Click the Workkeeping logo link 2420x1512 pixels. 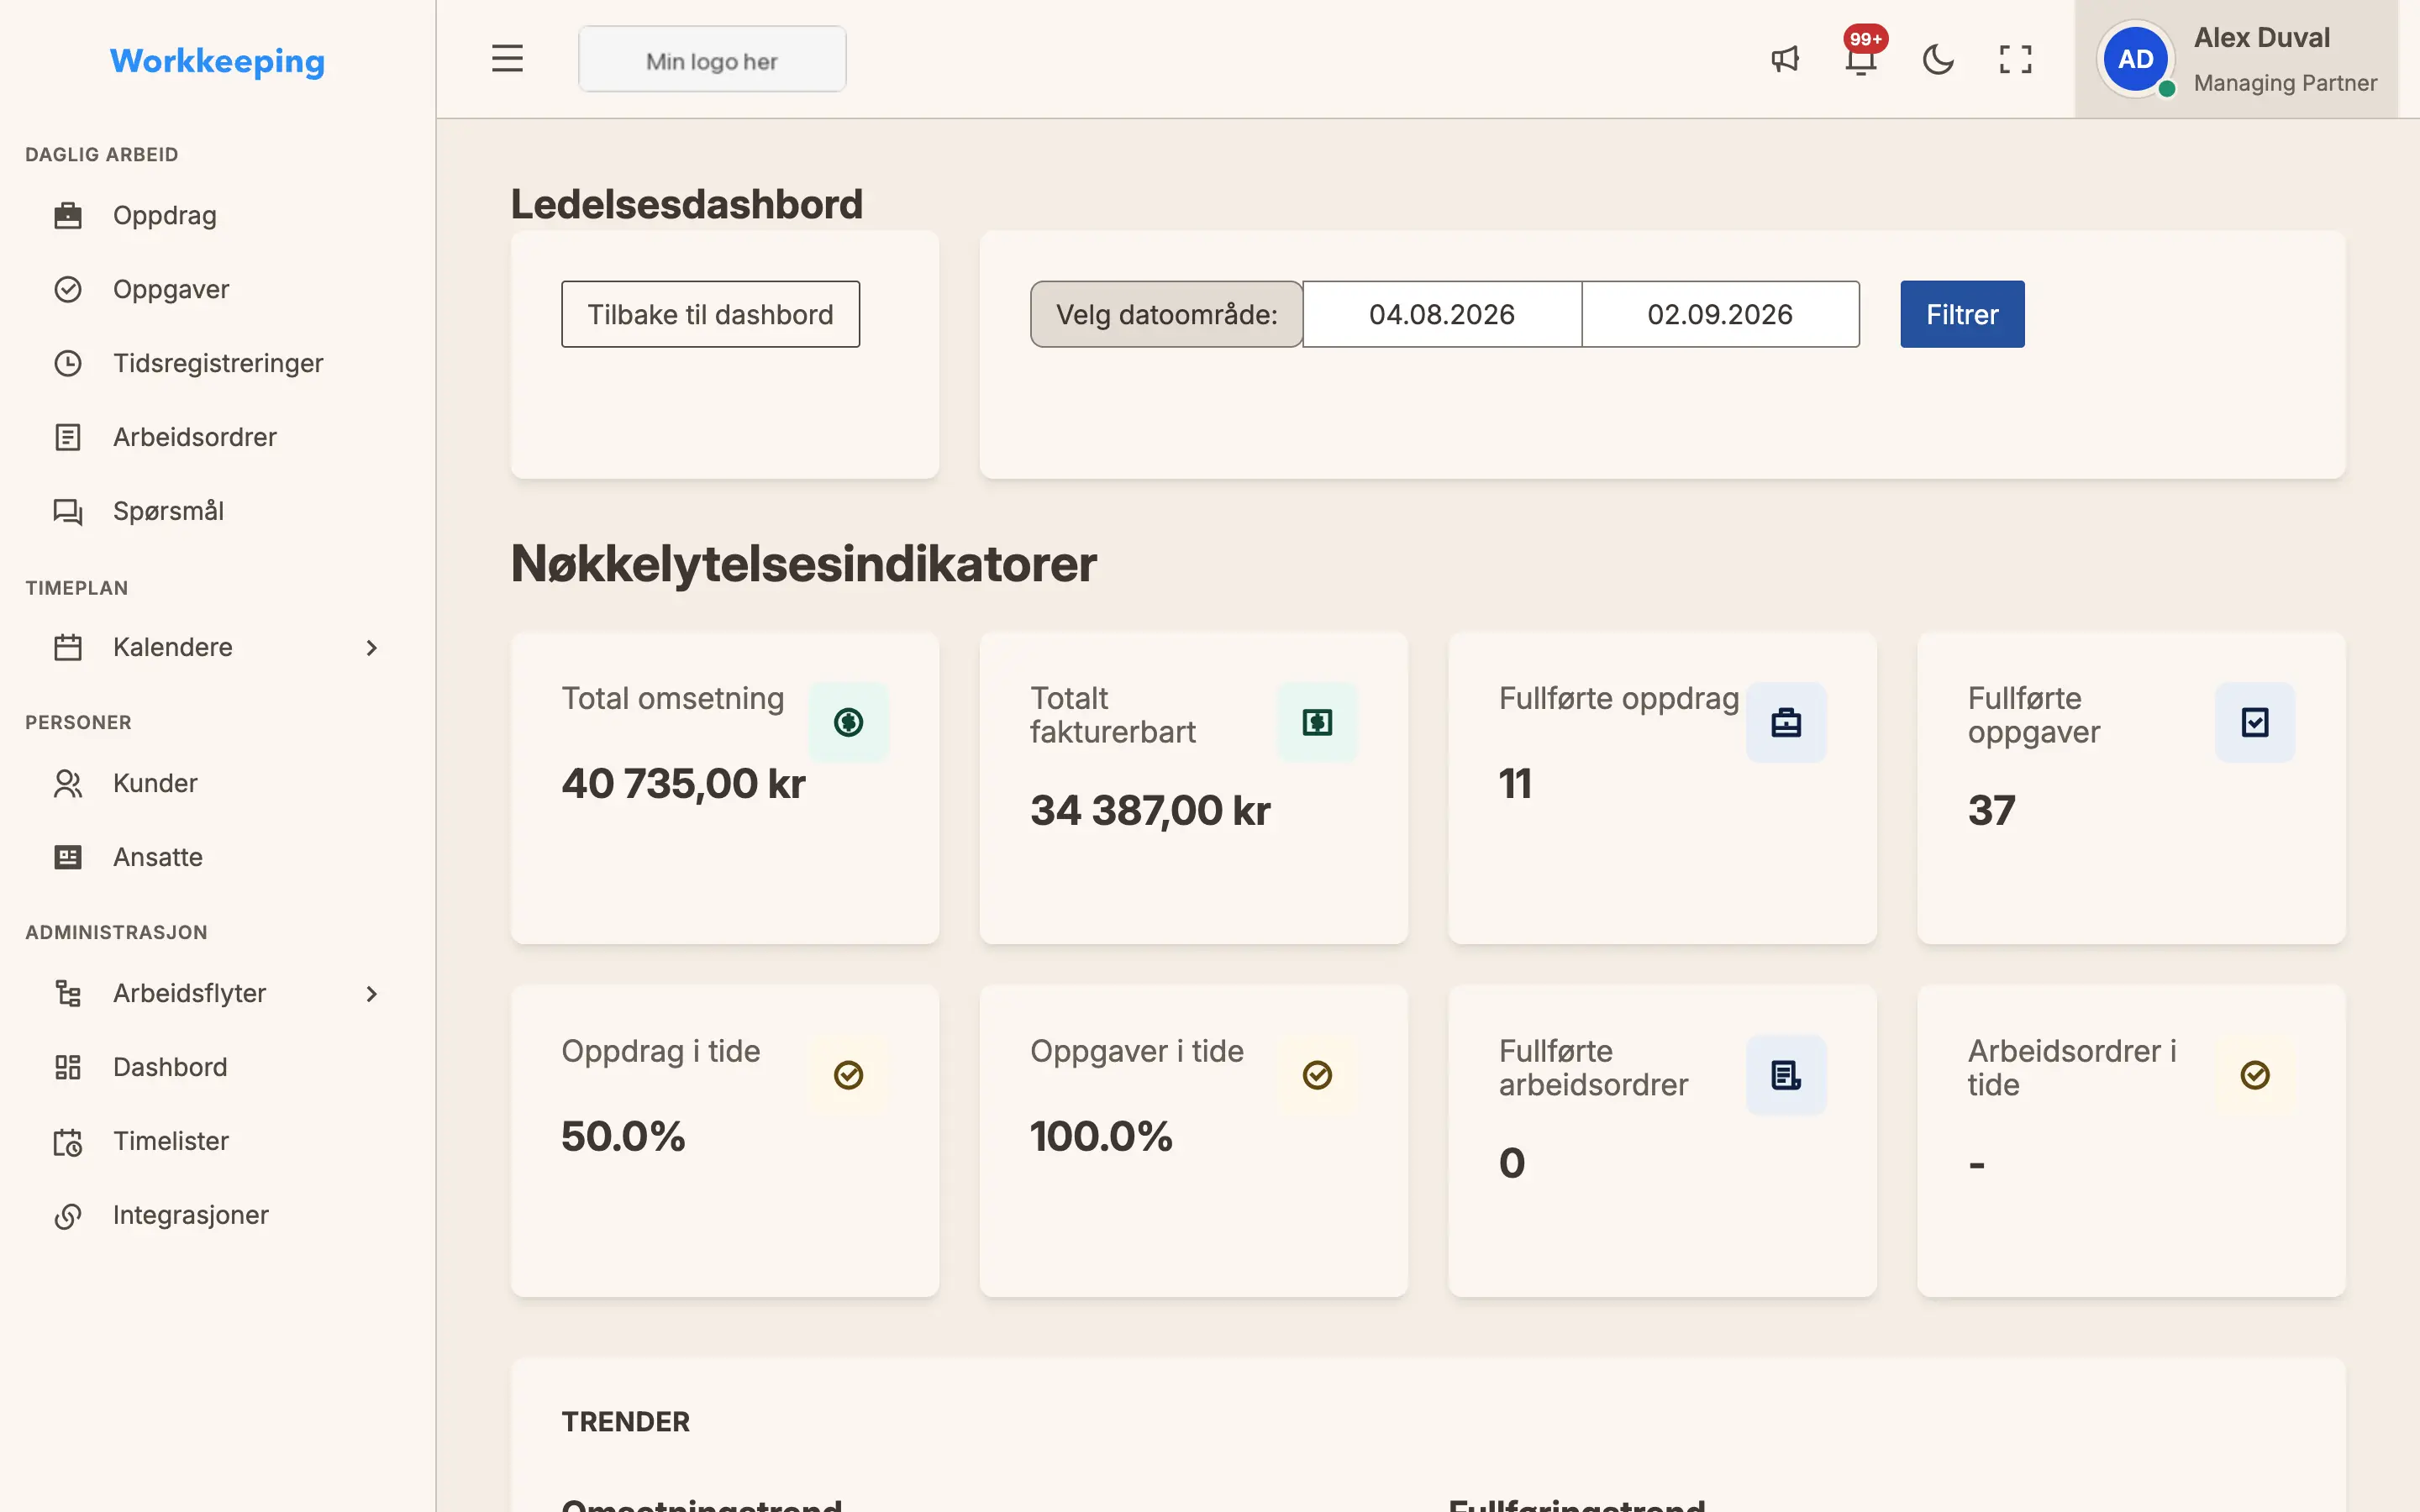217,61
